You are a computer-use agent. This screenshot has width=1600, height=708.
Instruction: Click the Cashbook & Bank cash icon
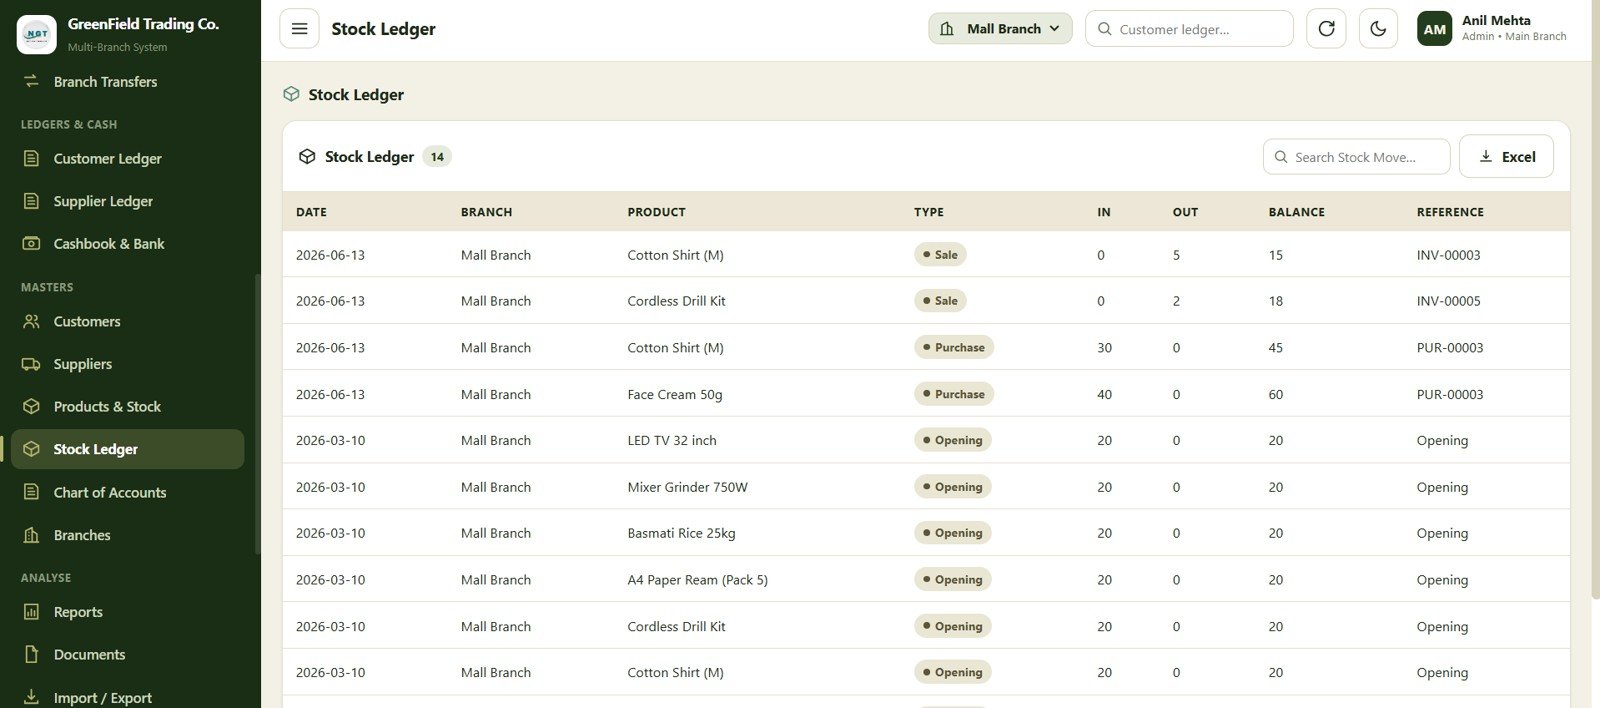32,244
